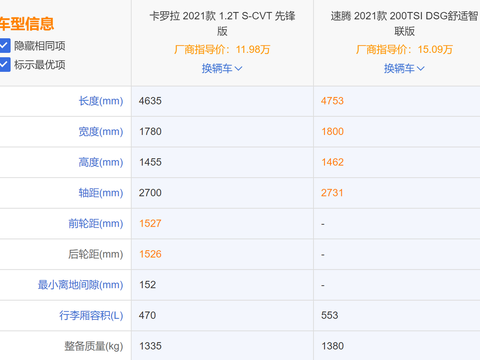480x360 pixels.
Task: Click the 卡罗拉 2021款 1.2T S-CVT title
Action: [x=222, y=23]
